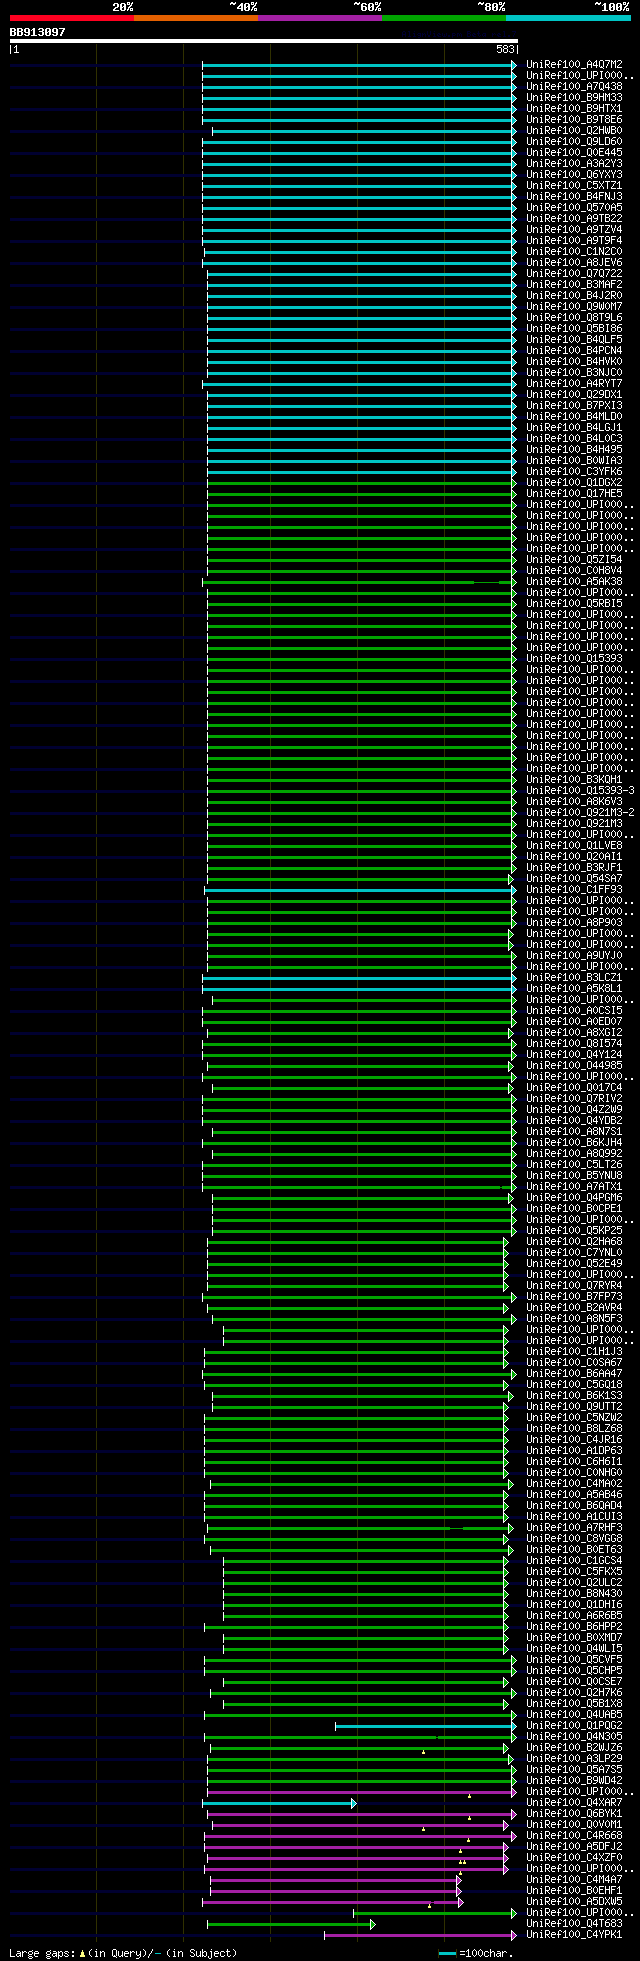This screenshot has height=1961, width=640.
Task: Select the UniRef100_Q9LD60 entry
Action: coord(574,142)
